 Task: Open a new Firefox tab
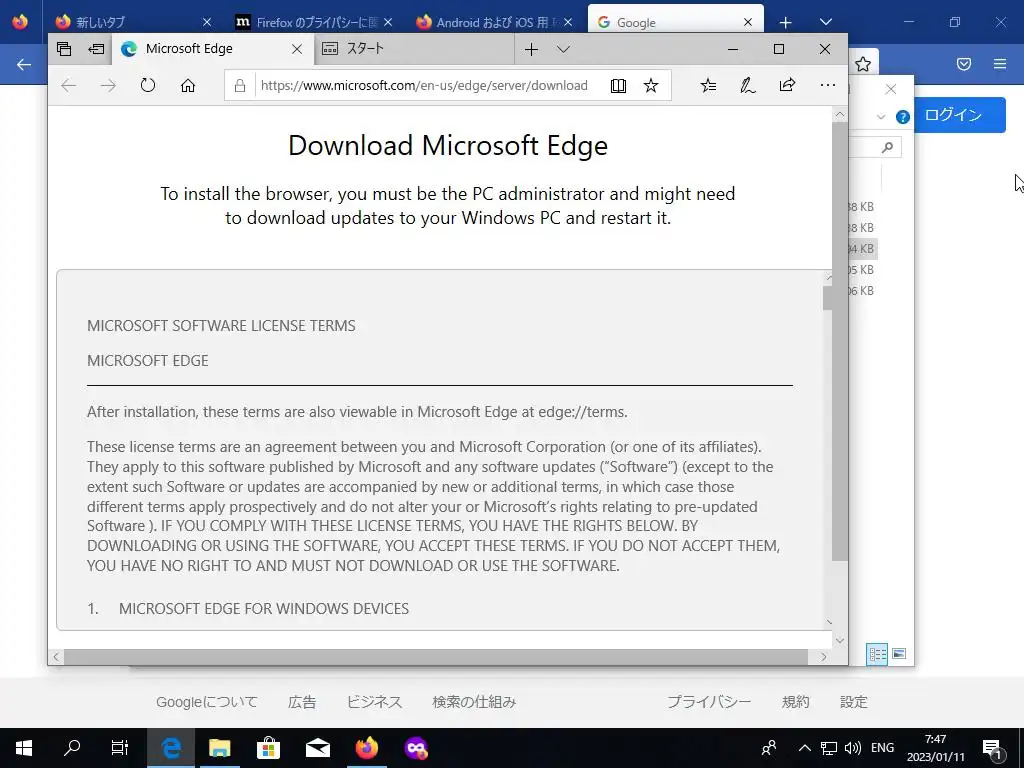[x=786, y=22]
